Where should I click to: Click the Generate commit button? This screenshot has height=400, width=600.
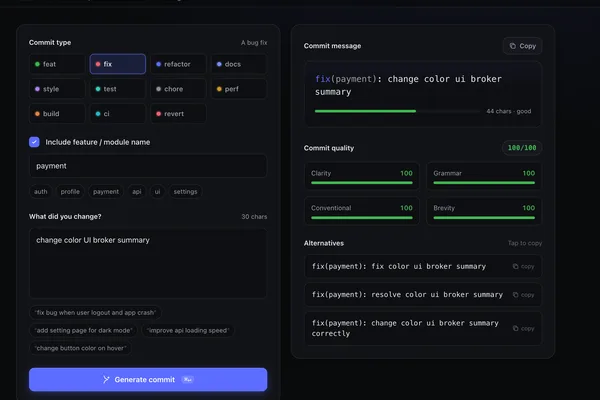[x=148, y=379]
